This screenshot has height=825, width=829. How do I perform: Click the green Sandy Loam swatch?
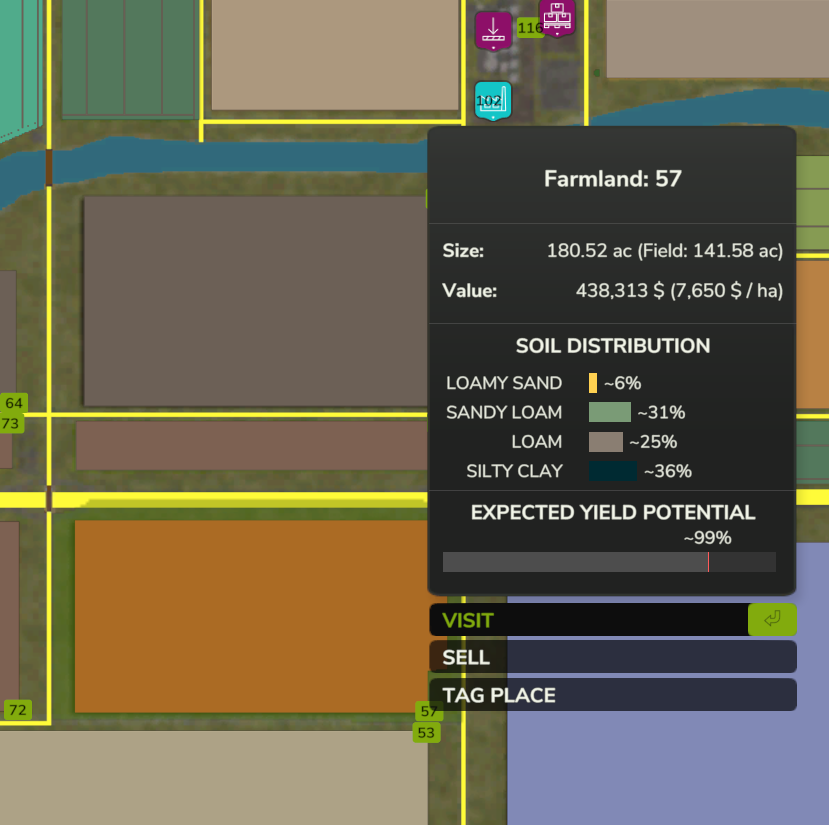(x=610, y=412)
